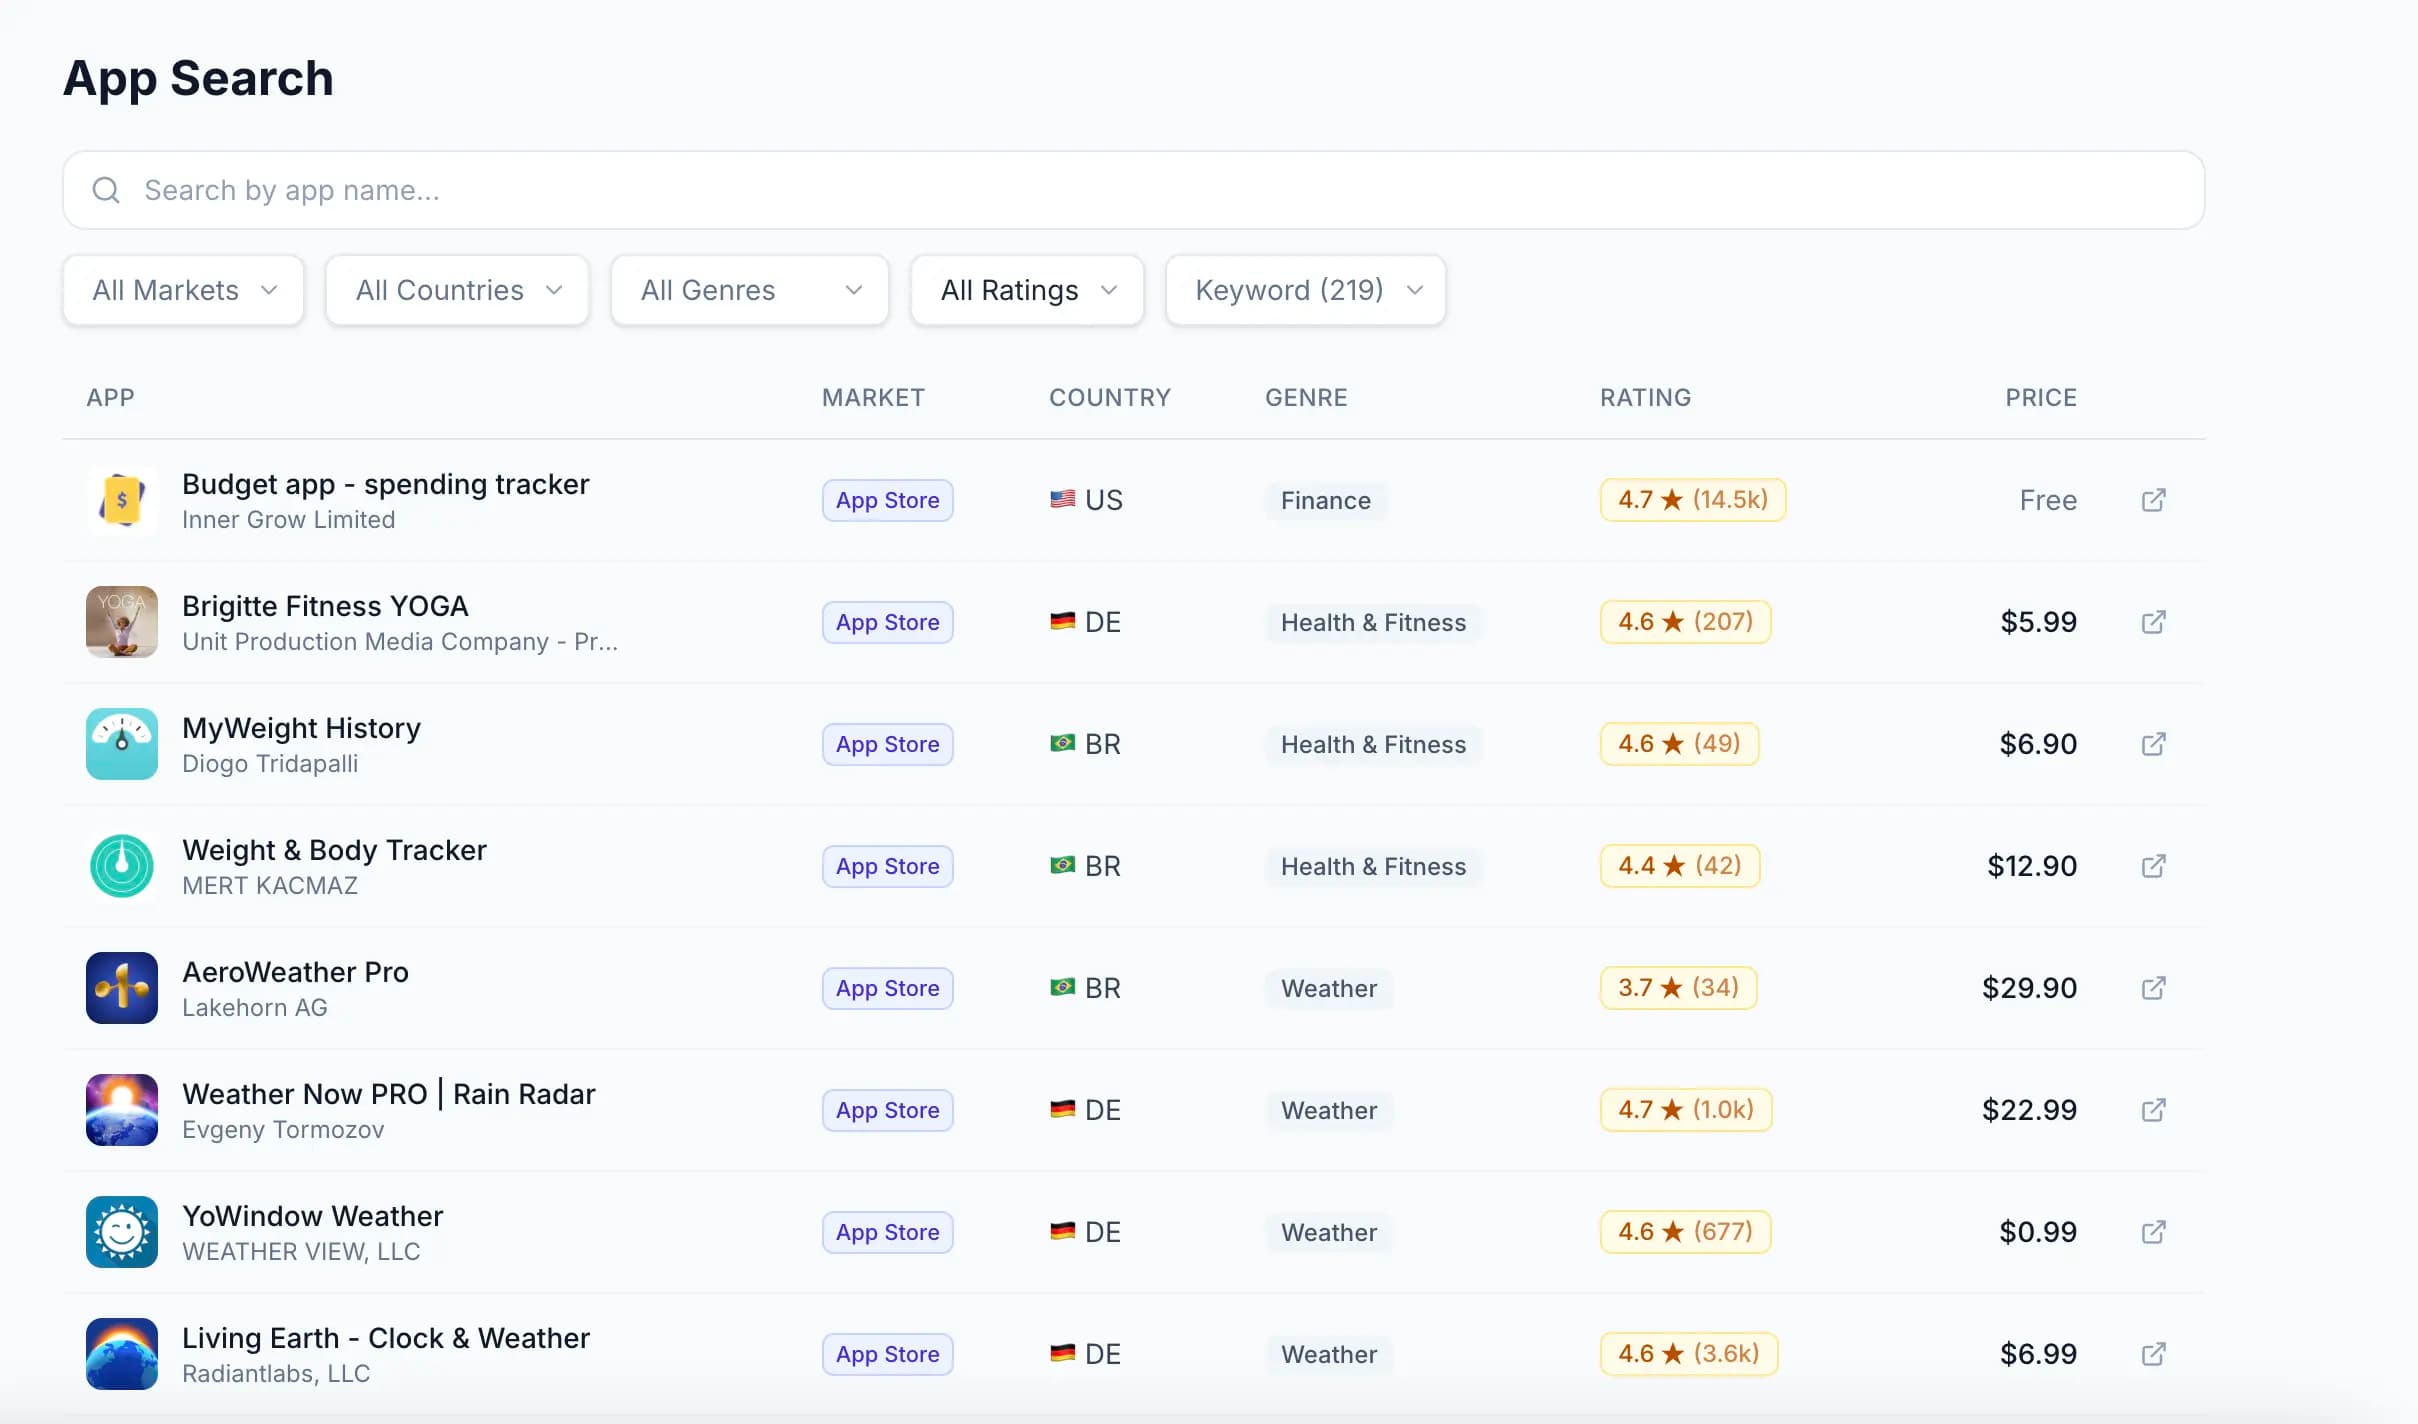The image size is (2418, 1424).
Task: Click the Free price in Budget app row
Action: [x=2048, y=500]
